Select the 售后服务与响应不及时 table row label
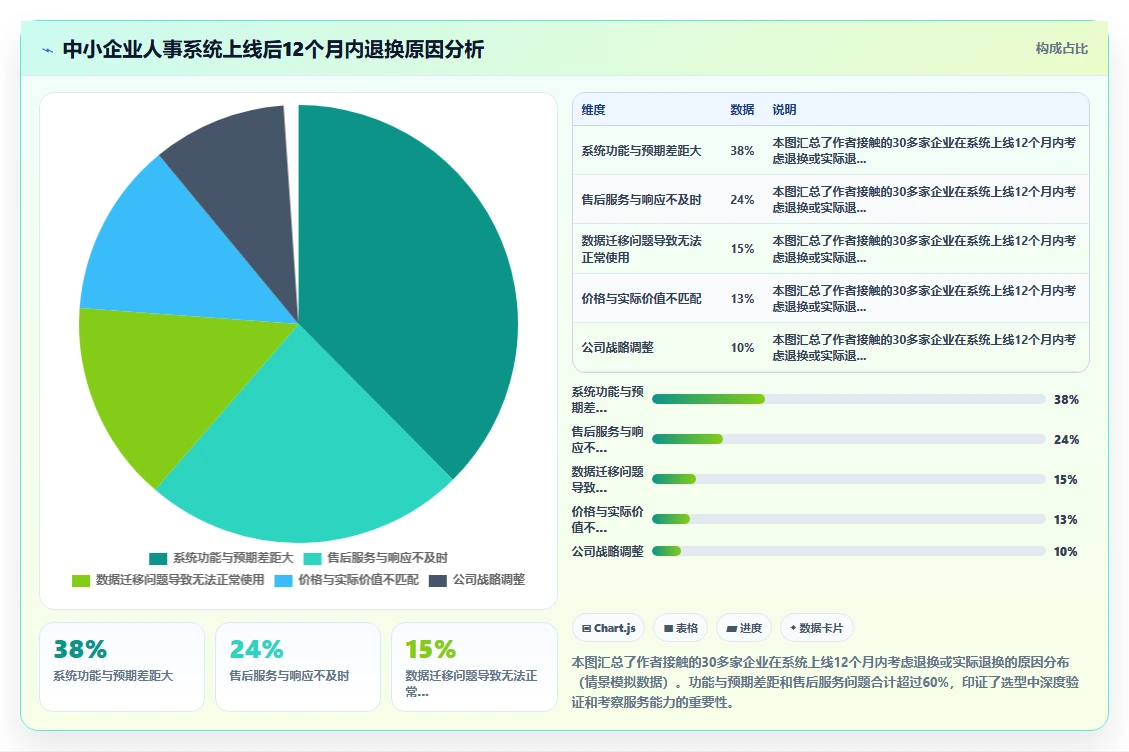 pyautogui.click(x=641, y=200)
